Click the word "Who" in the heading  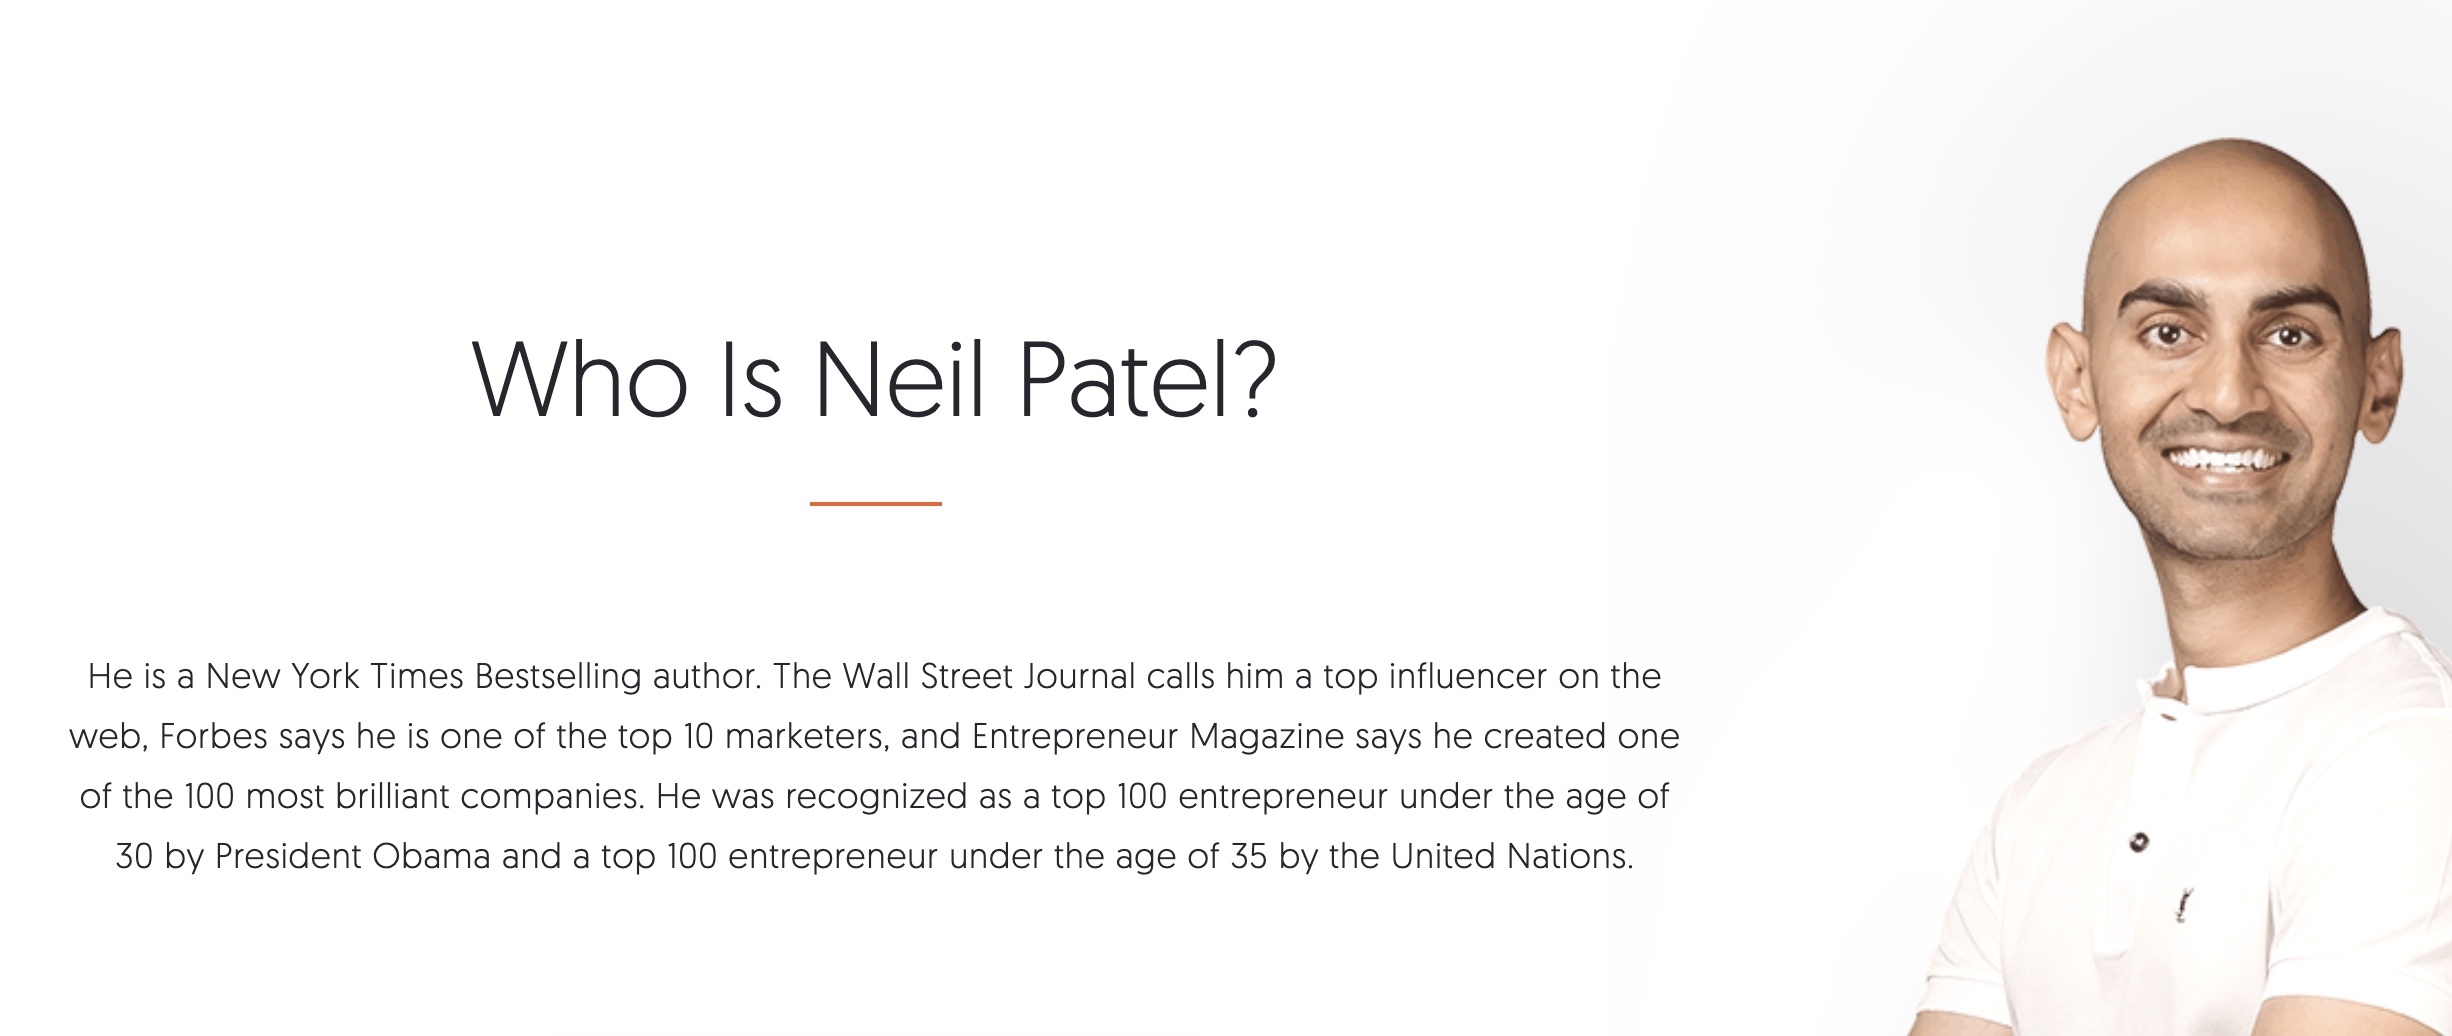579,381
